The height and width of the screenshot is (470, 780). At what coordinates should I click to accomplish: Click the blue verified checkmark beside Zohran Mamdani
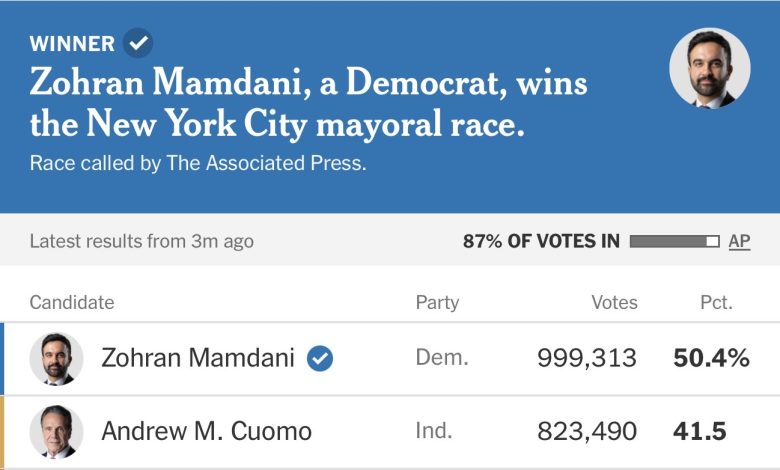tap(320, 358)
